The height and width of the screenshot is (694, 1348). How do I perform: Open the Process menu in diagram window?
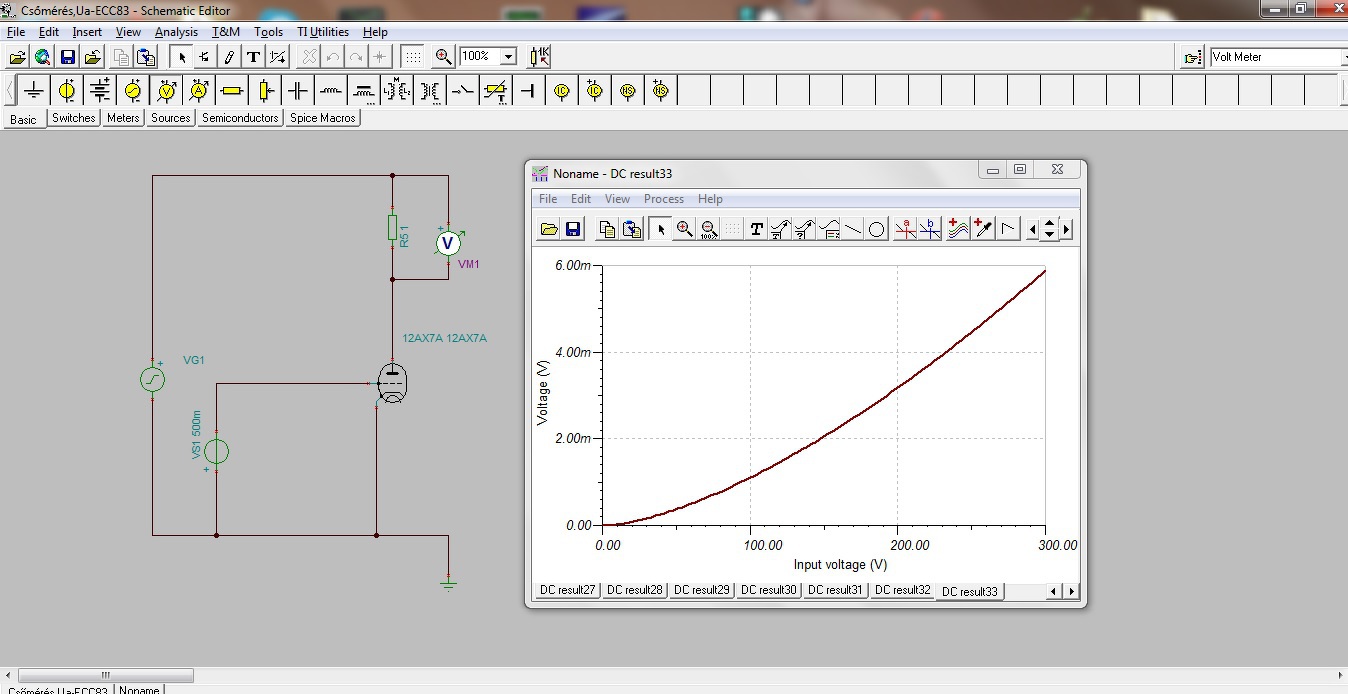pyautogui.click(x=663, y=199)
